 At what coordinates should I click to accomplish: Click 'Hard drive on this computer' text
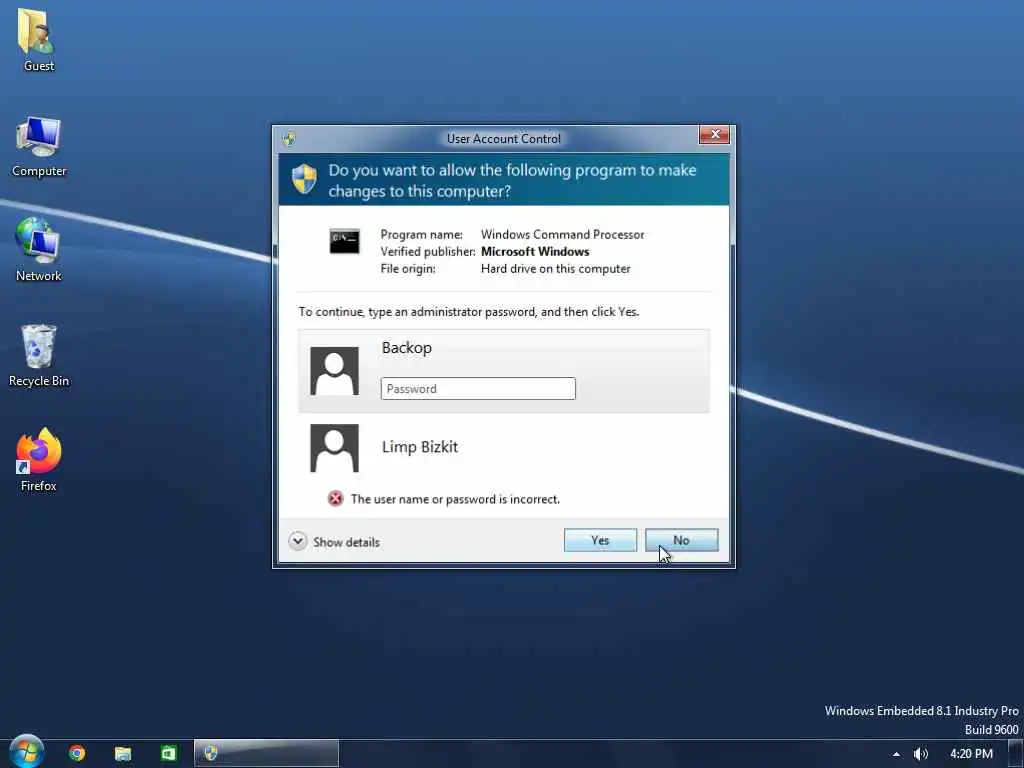556,268
